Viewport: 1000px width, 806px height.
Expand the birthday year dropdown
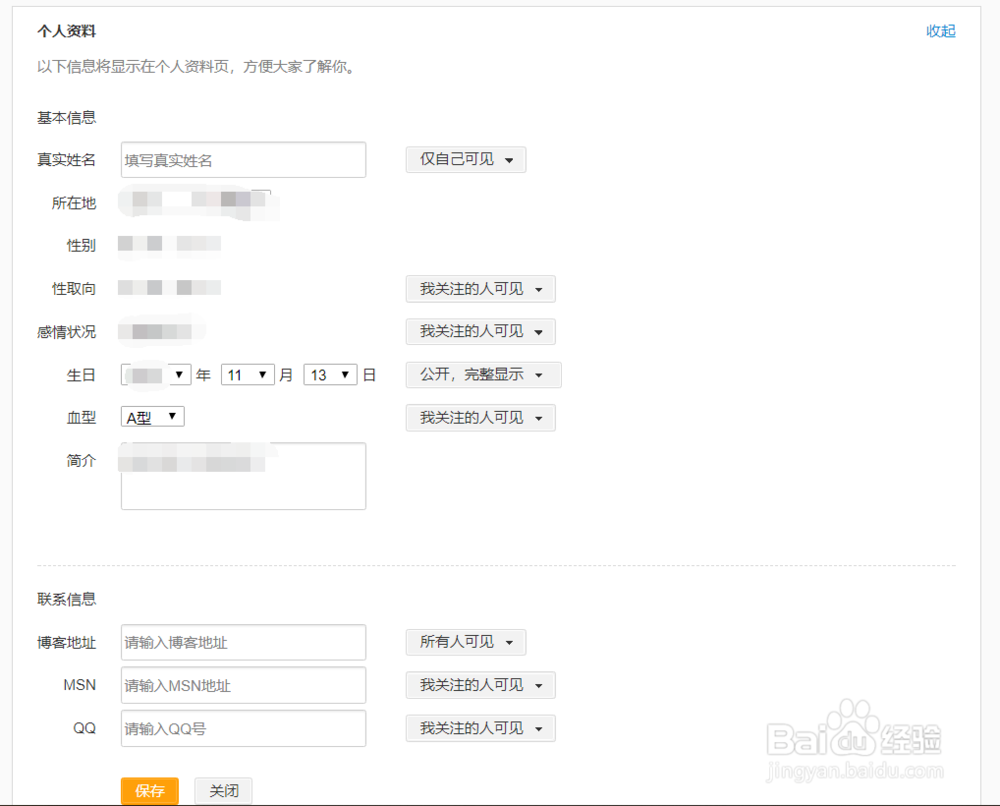click(156, 374)
